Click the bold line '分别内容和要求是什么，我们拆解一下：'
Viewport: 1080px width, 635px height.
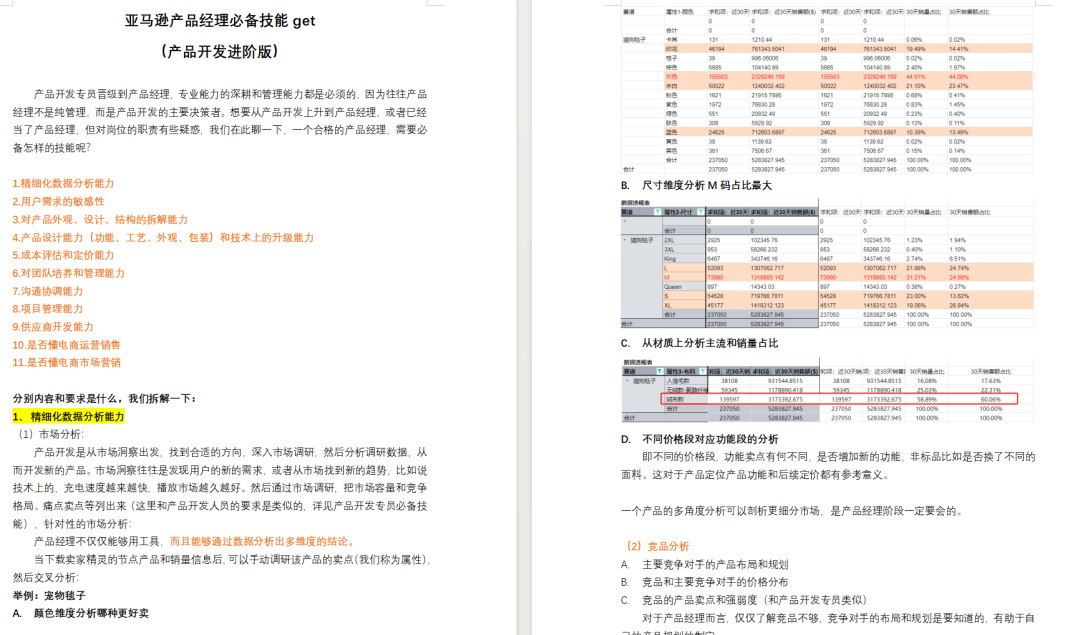105,398
